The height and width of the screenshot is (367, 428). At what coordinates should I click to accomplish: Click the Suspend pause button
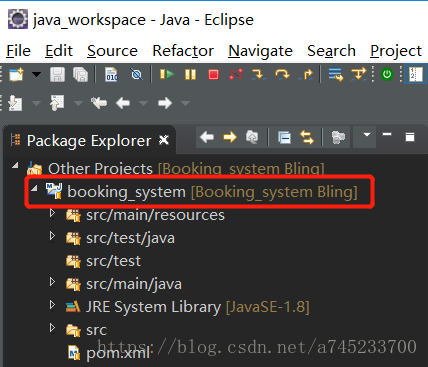(190, 74)
